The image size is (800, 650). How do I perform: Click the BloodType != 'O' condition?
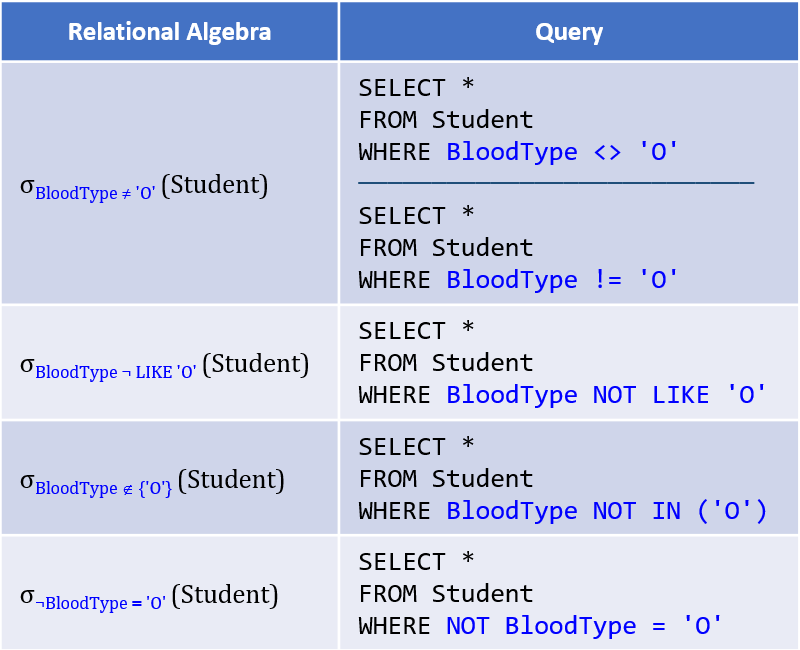coord(562,280)
